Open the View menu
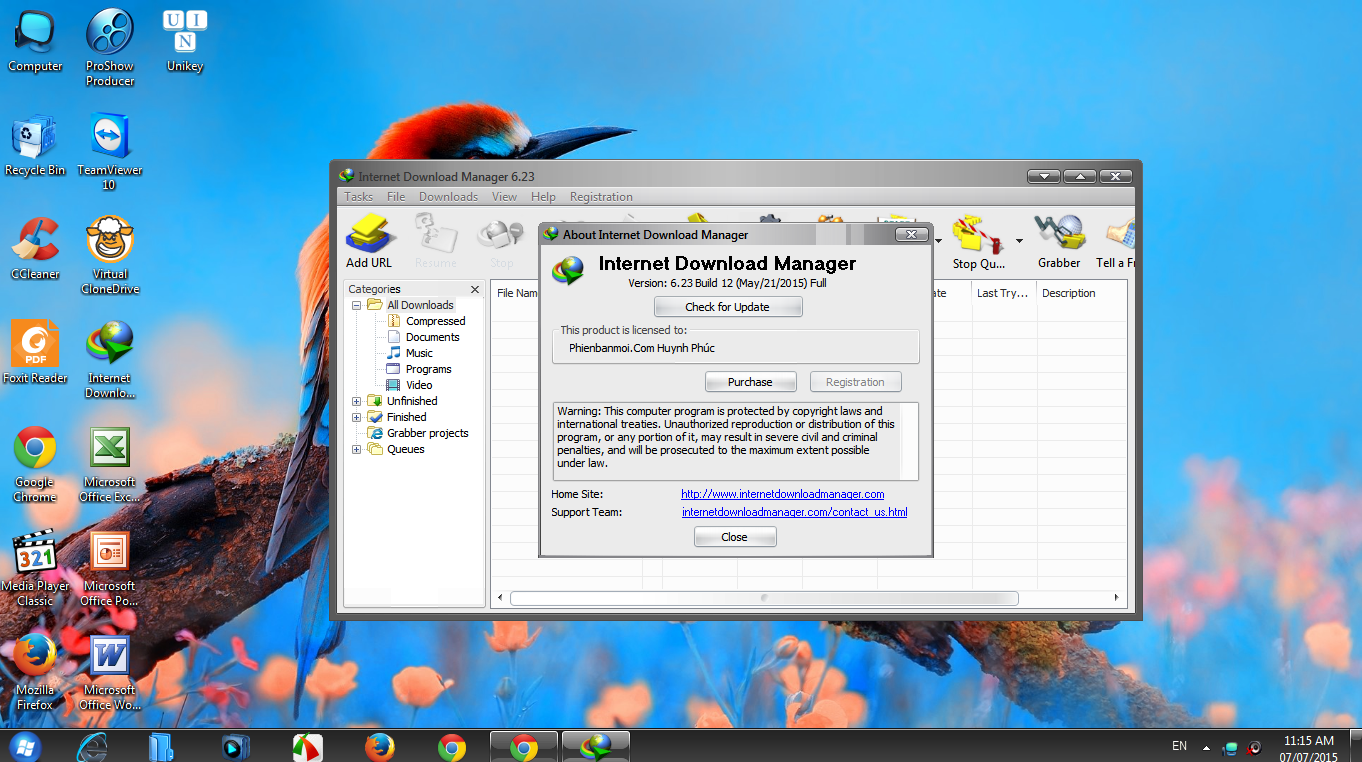 505,197
